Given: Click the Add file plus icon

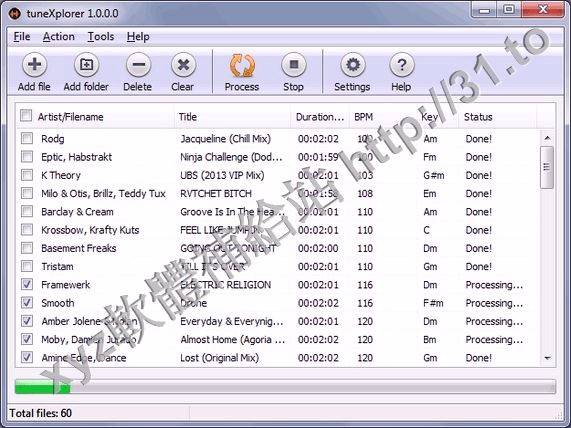Looking at the screenshot, I should point(34,65).
